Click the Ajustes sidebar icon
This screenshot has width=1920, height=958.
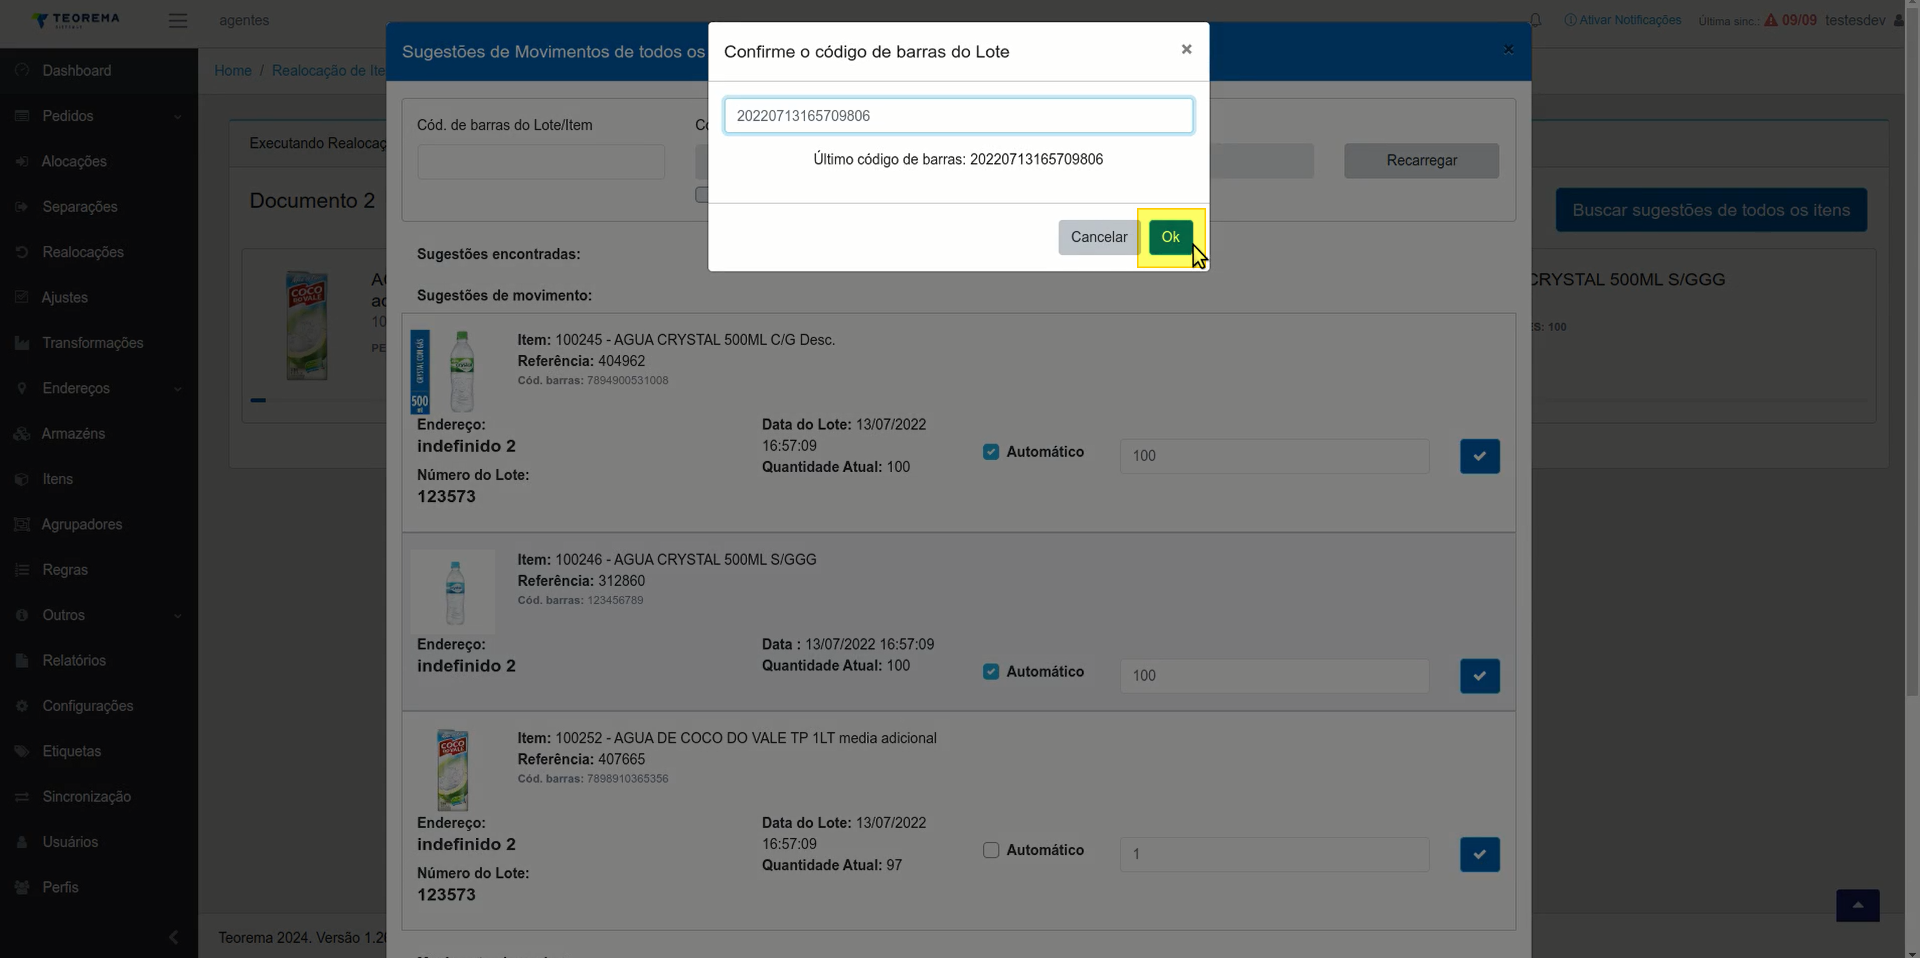22,298
